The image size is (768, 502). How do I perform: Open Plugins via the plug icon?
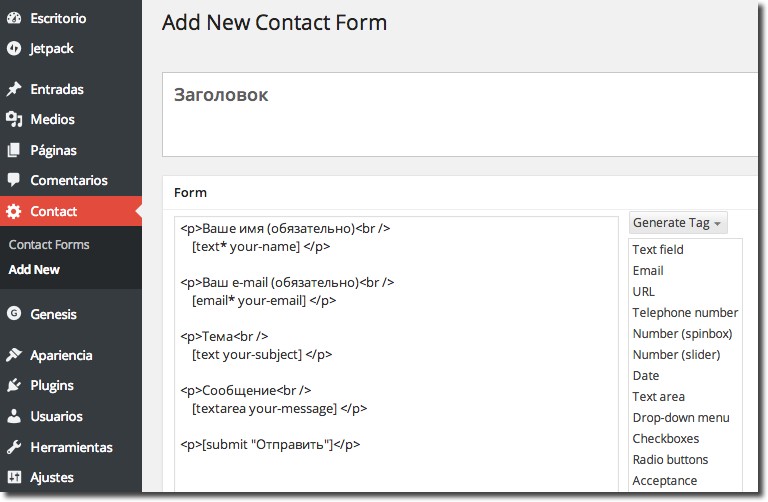[x=14, y=385]
